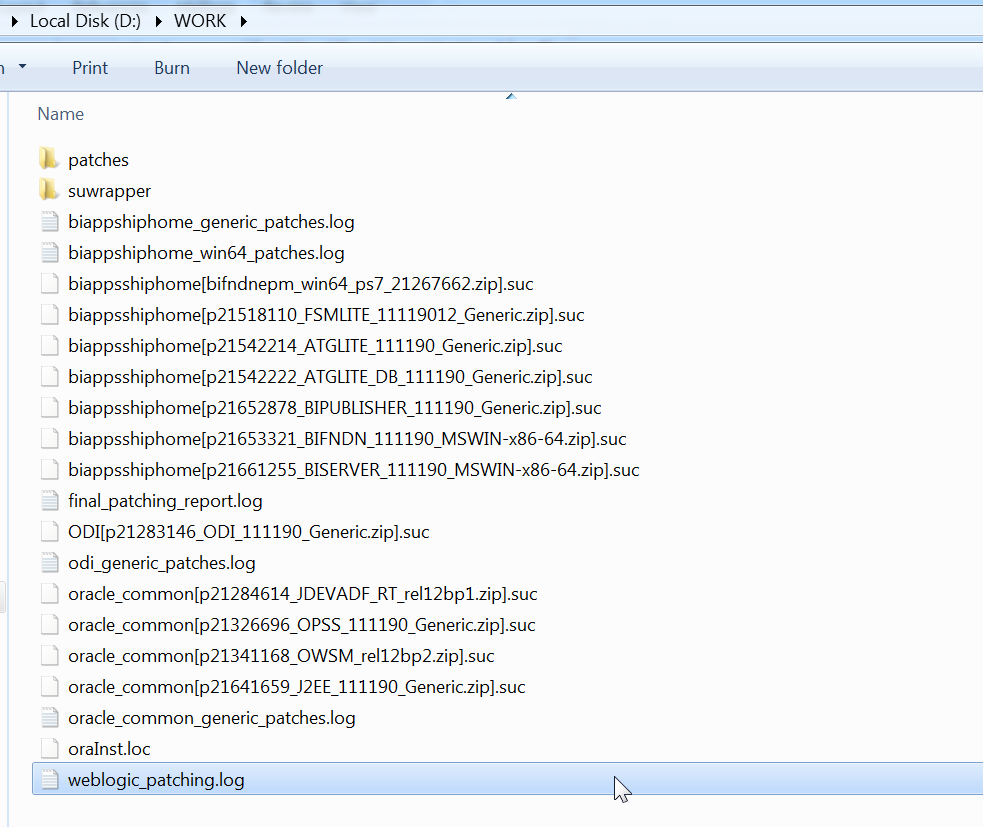Image resolution: width=983 pixels, height=827 pixels.
Task: Select file name patches
Action: pyautogui.click(x=98, y=160)
